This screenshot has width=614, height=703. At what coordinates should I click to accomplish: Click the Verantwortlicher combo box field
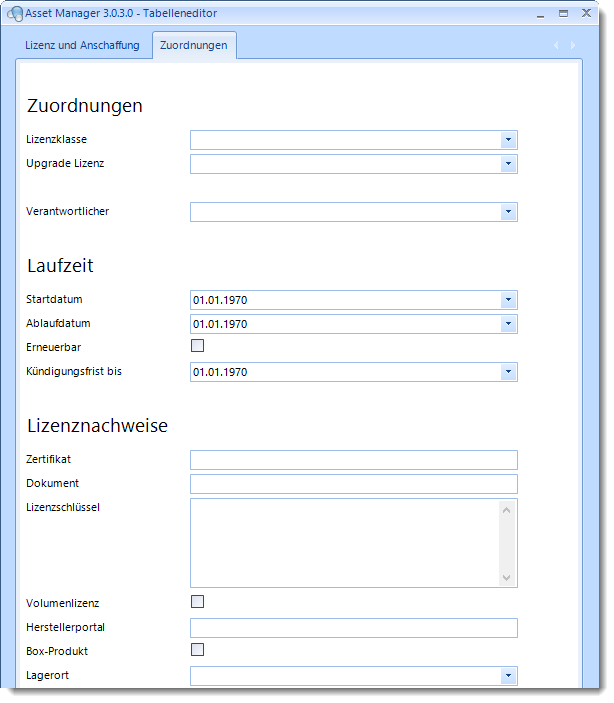coord(354,212)
